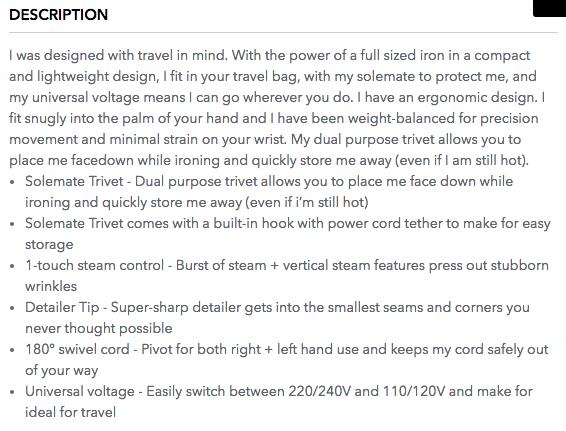
Task: Click the sentence 'I was designed with travel in mind'
Action: 118,55
